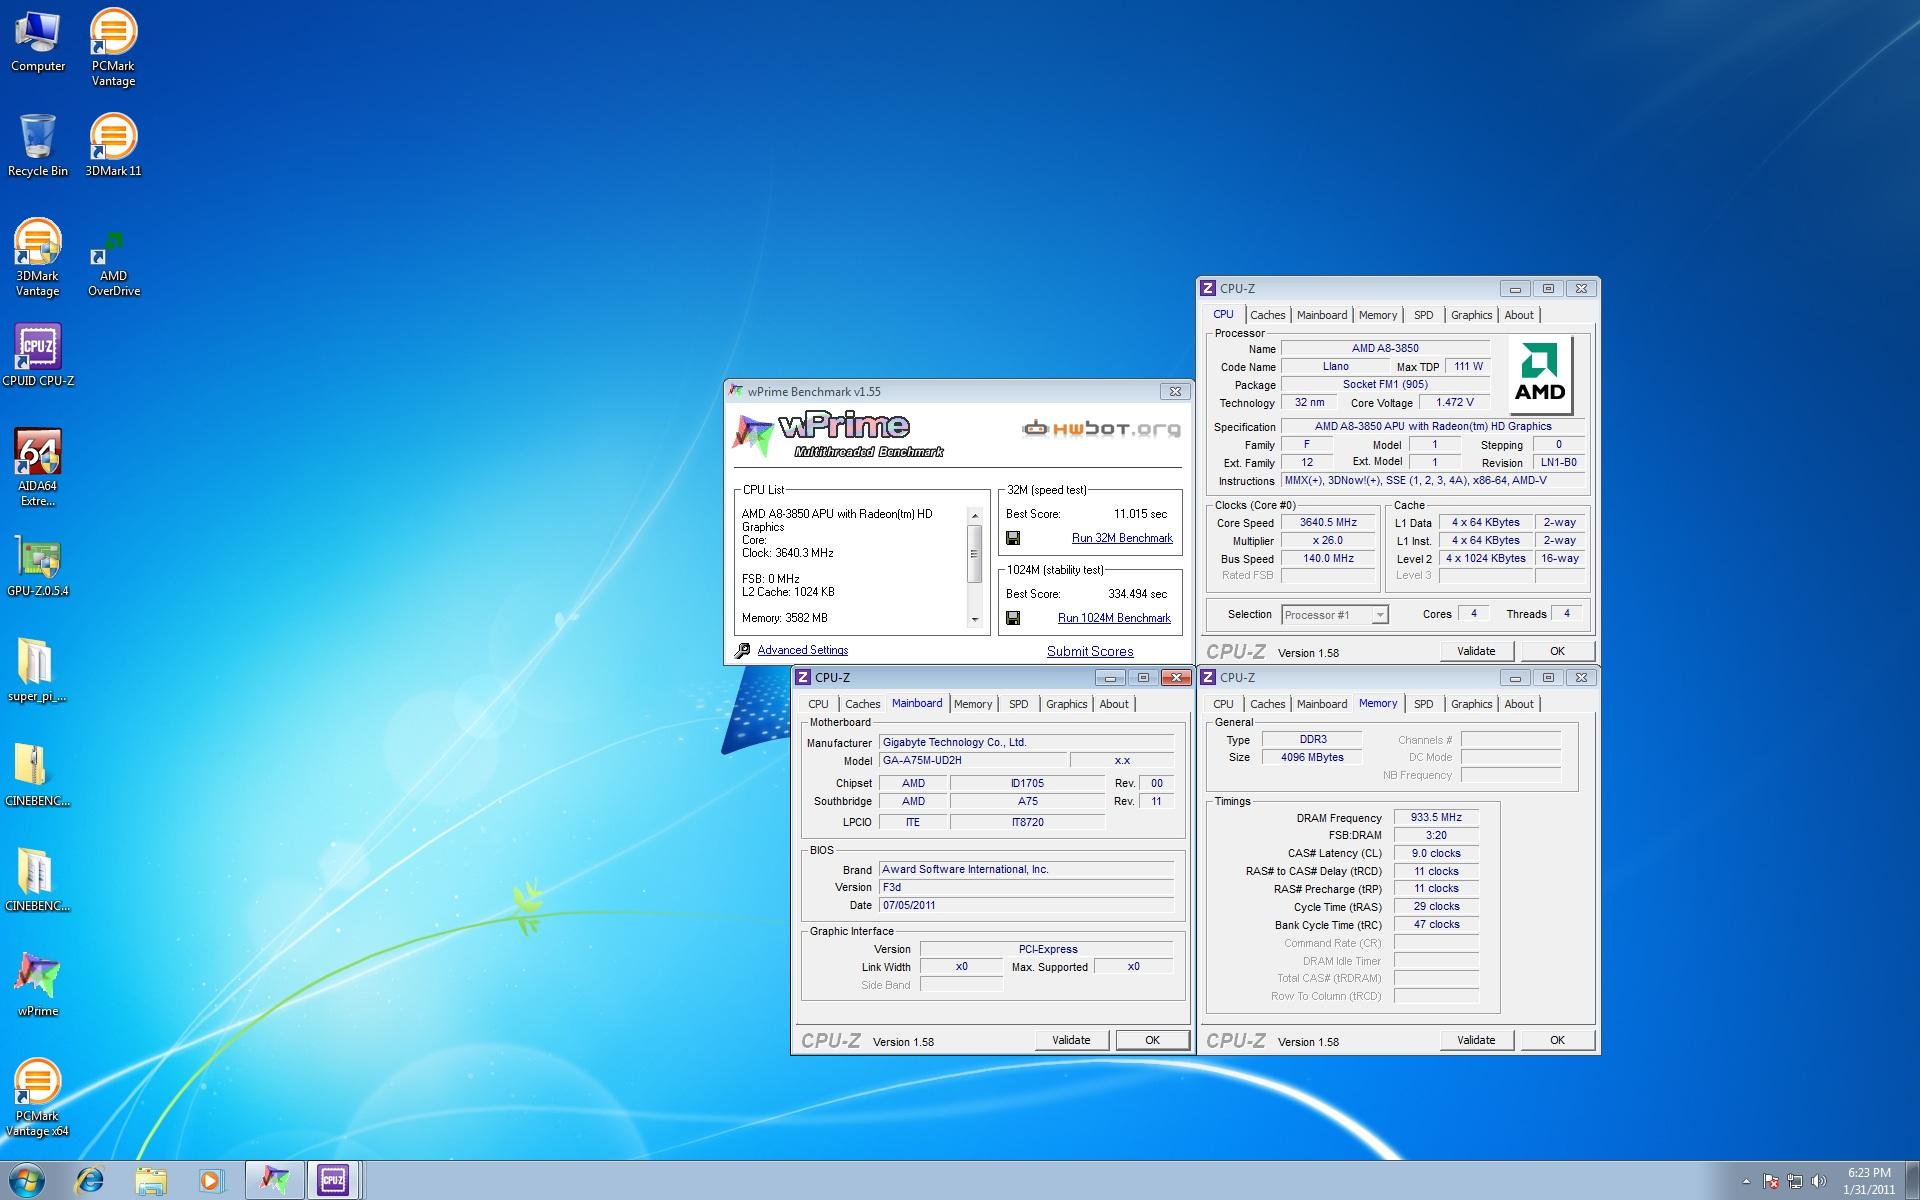Open wPrime Advanced Settings link
Image resolution: width=1920 pixels, height=1200 pixels.
[803, 650]
